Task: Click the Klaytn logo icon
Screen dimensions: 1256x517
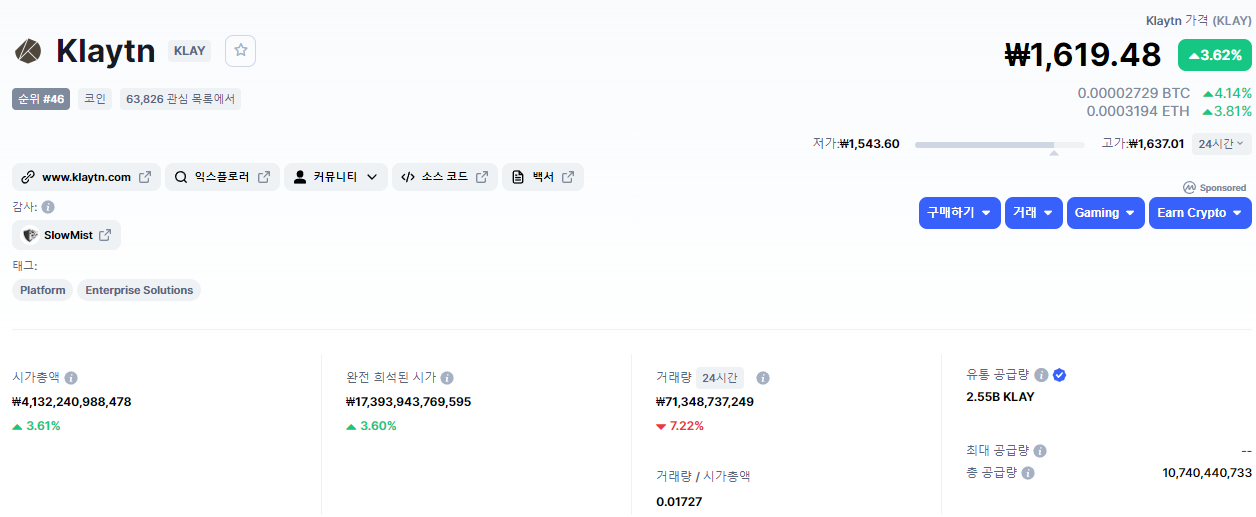Action: coord(28,50)
